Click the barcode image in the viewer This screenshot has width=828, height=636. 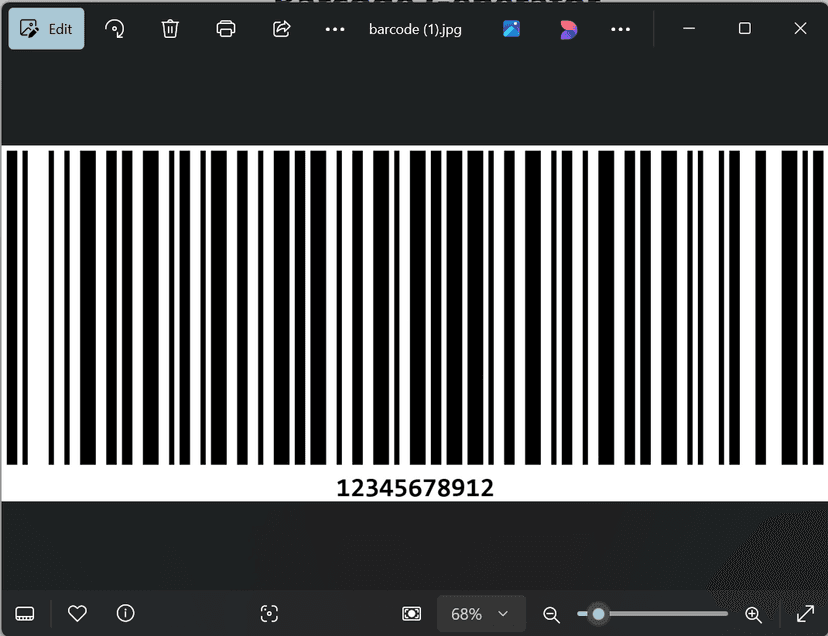(415, 323)
